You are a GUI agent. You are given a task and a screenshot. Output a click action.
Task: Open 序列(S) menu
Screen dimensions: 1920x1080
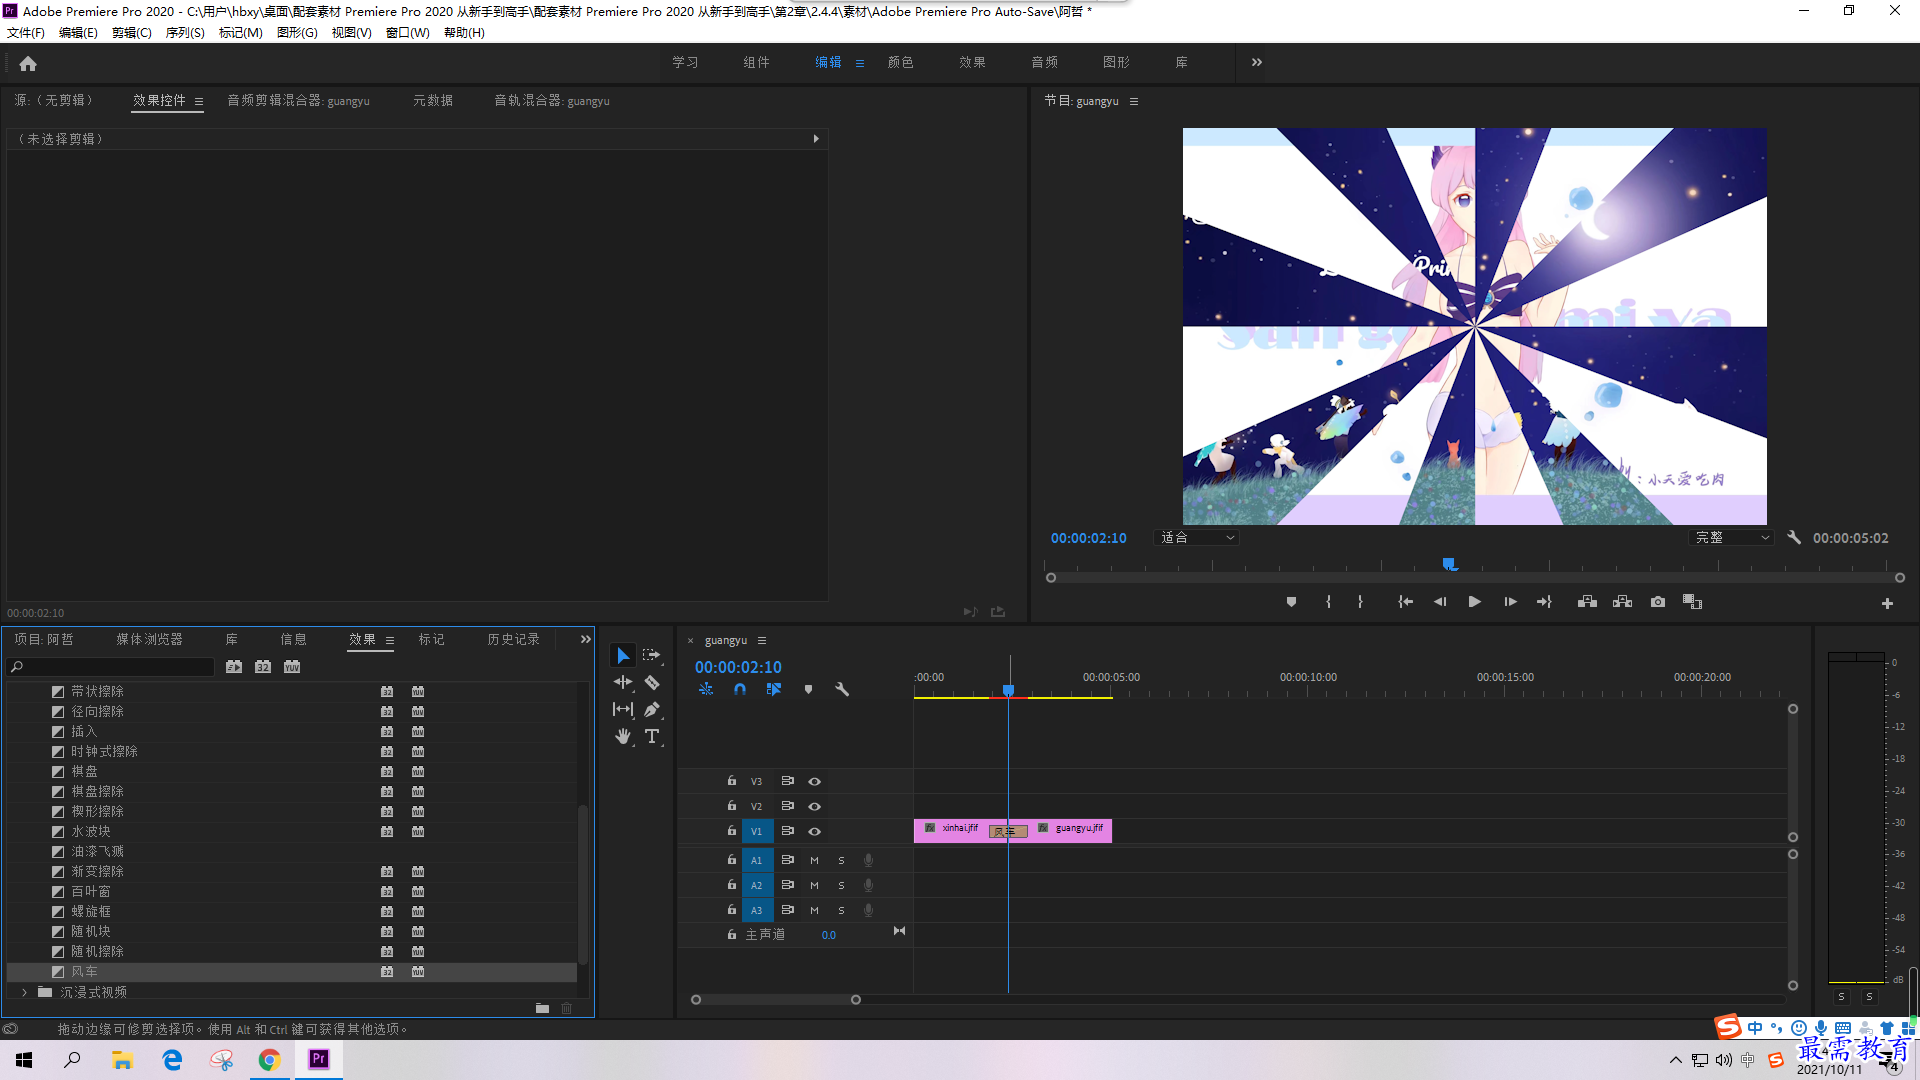click(185, 33)
